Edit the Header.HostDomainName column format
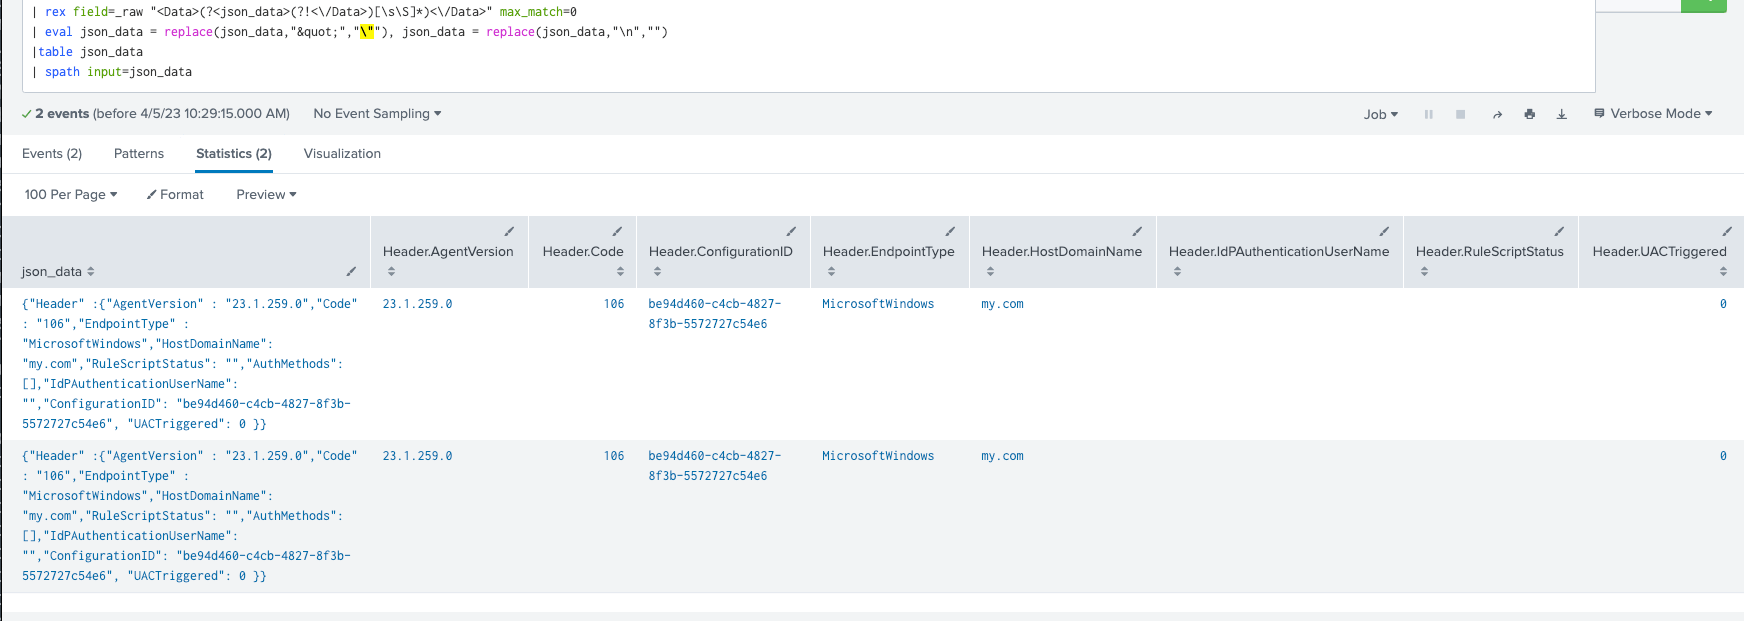Image resolution: width=1744 pixels, height=621 pixels. (1137, 231)
